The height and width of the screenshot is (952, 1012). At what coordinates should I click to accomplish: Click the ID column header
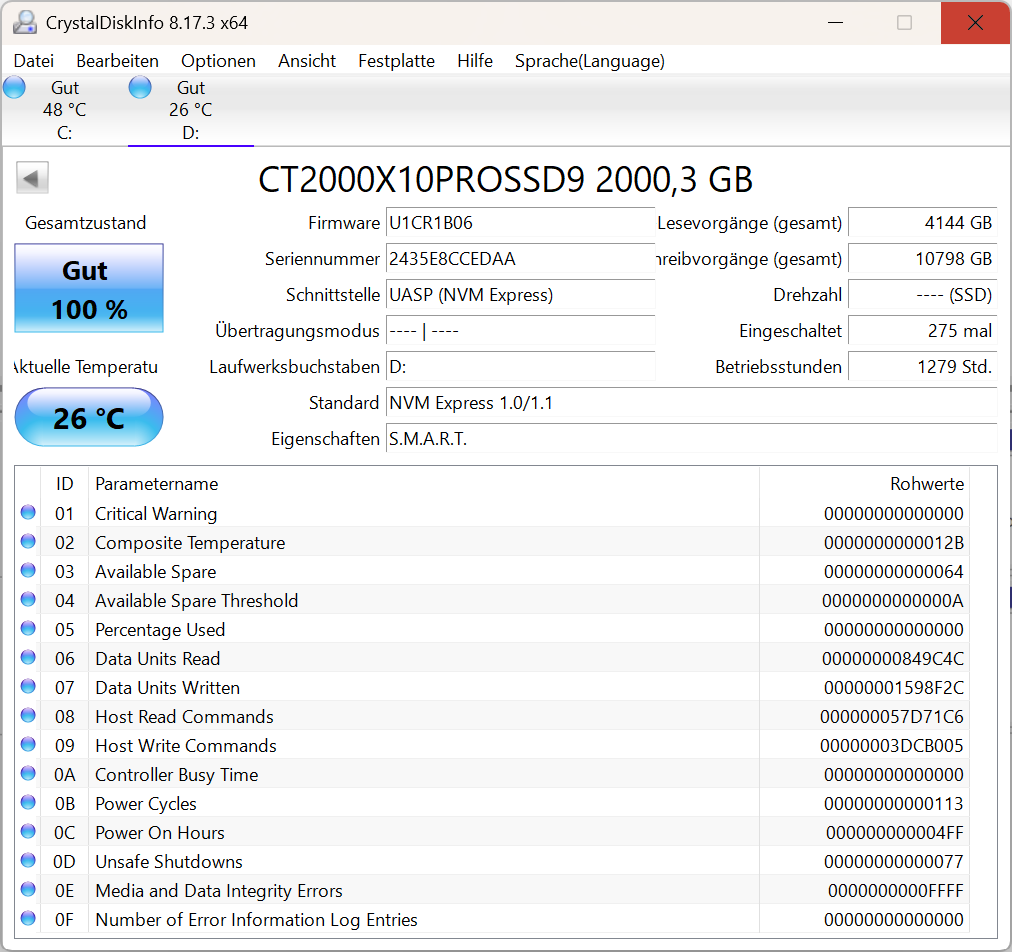(x=64, y=483)
